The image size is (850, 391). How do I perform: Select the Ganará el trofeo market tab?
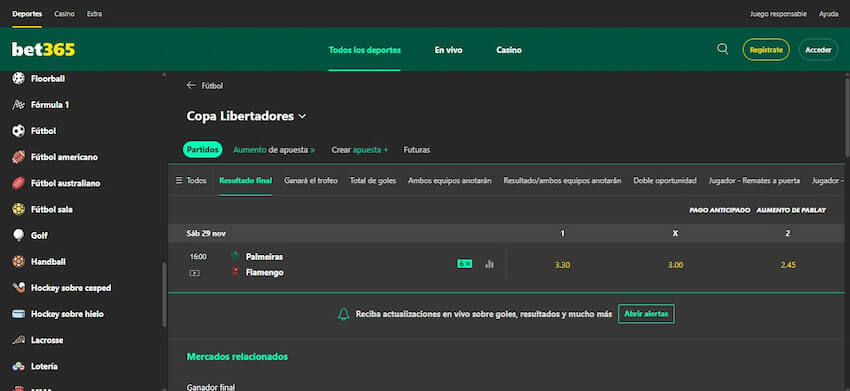pos(311,181)
